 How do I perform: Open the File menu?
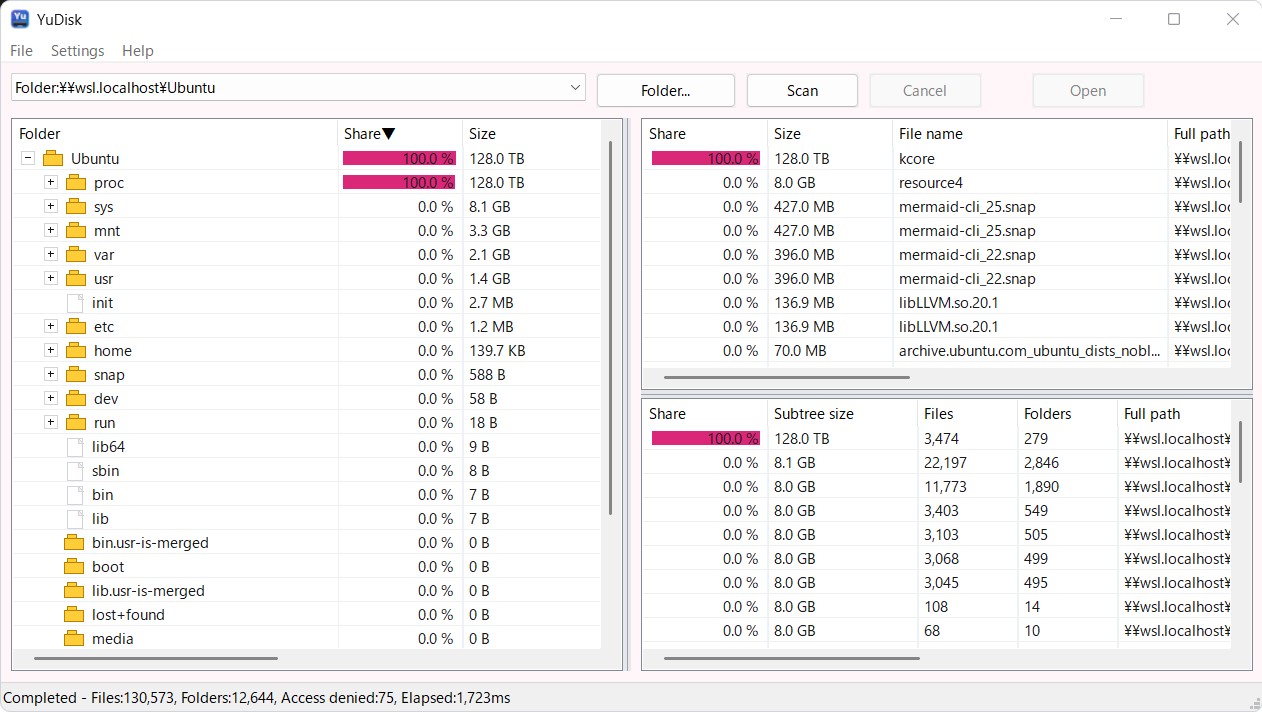(x=21, y=50)
